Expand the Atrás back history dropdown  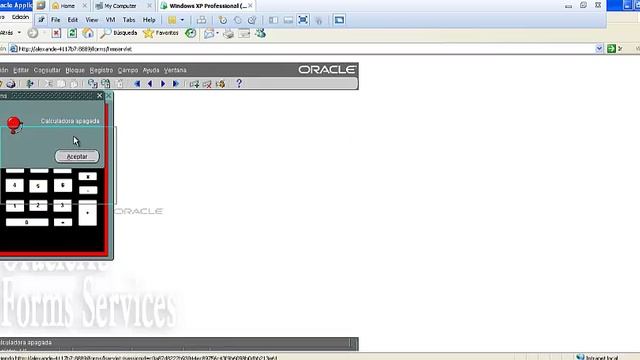pos(19,33)
